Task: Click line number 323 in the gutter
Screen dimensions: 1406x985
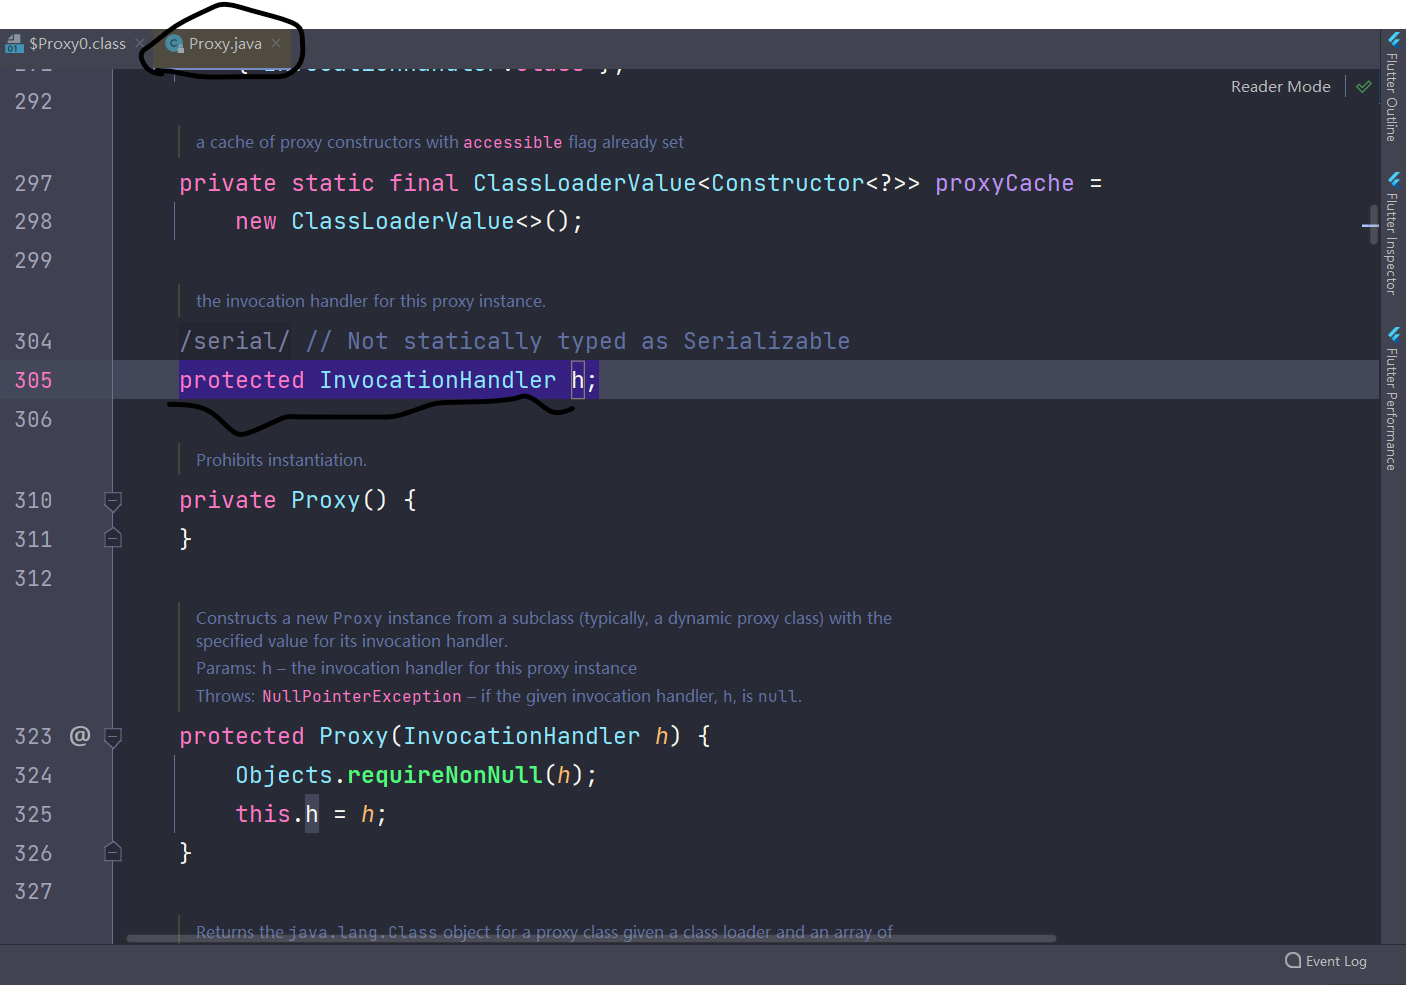Action: 33,737
